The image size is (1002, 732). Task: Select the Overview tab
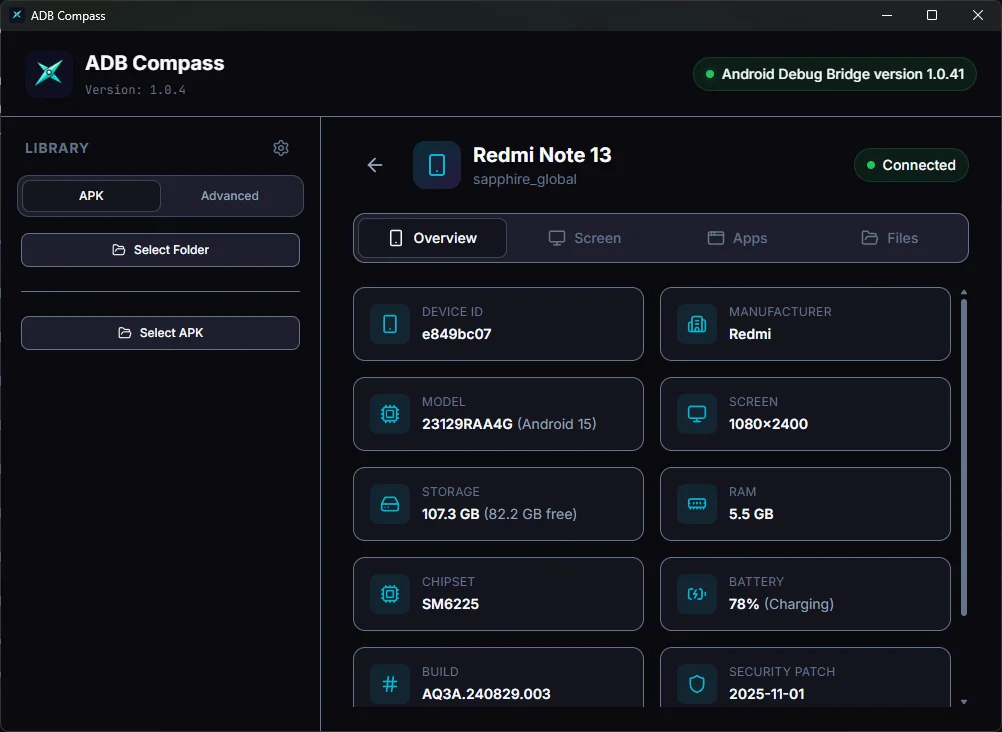(431, 238)
